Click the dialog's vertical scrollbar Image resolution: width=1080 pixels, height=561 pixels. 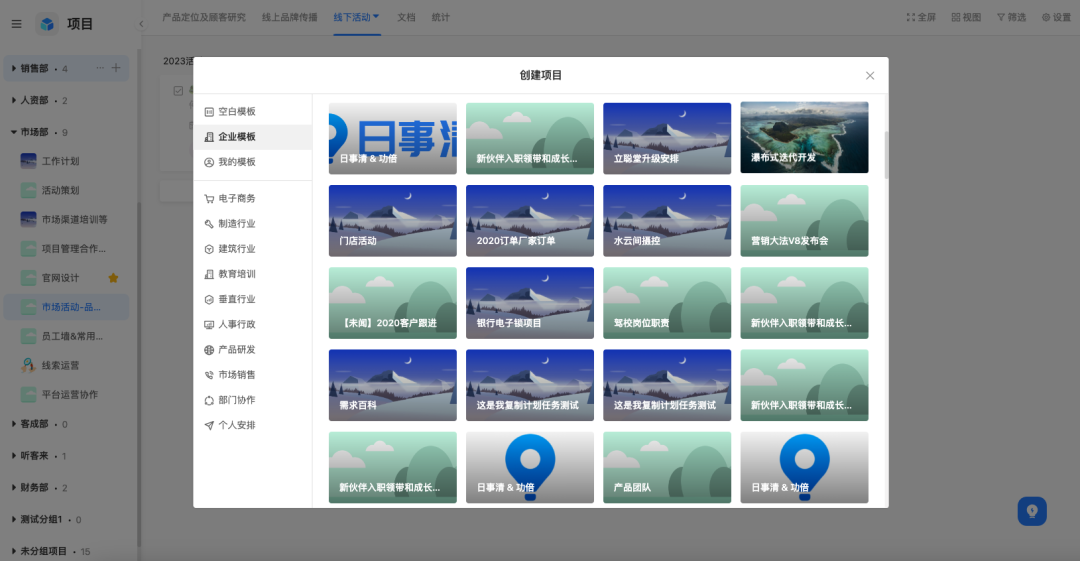coord(886,155)
